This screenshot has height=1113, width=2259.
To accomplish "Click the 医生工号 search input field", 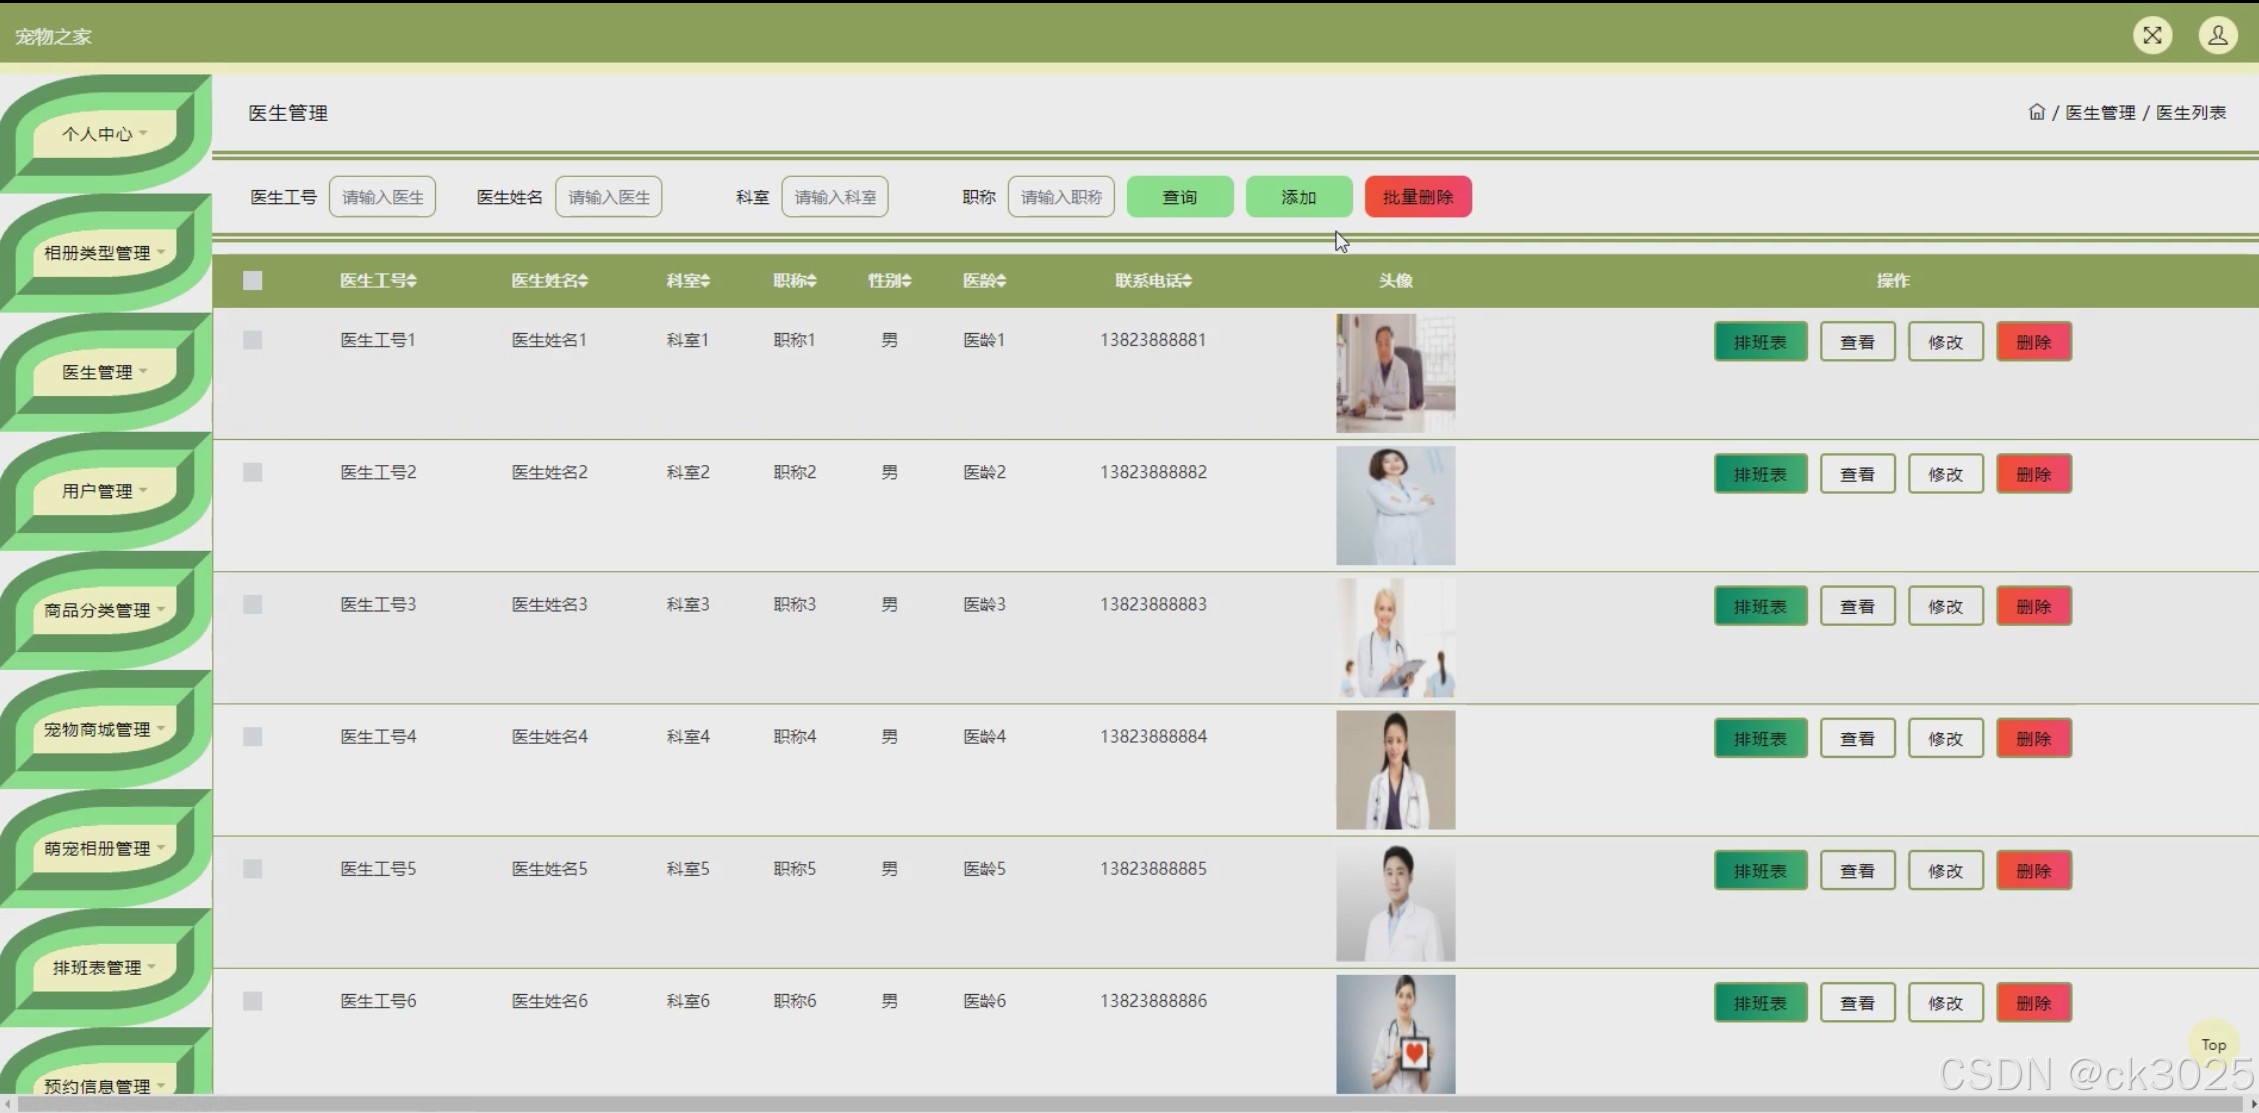I will (382, 197).
